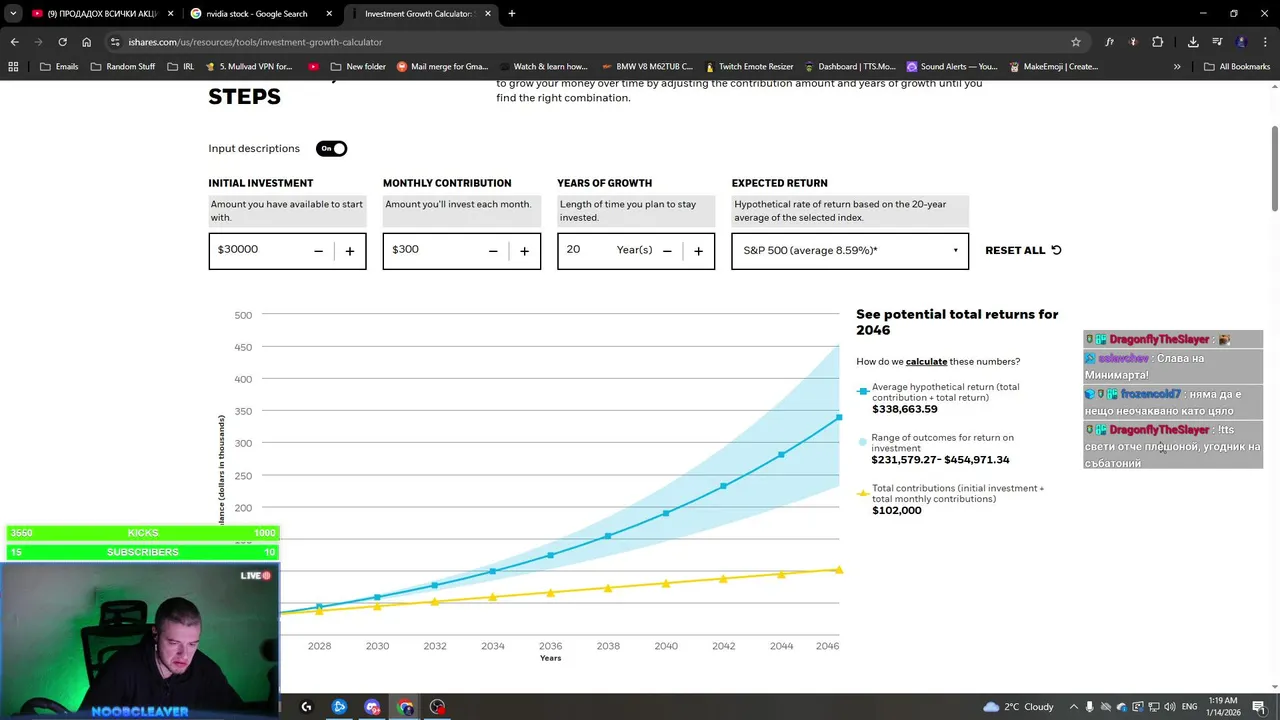Click the light blue Range of outcomes legend marker
The height and width of the screenshot is (720, 1280).
862,442
